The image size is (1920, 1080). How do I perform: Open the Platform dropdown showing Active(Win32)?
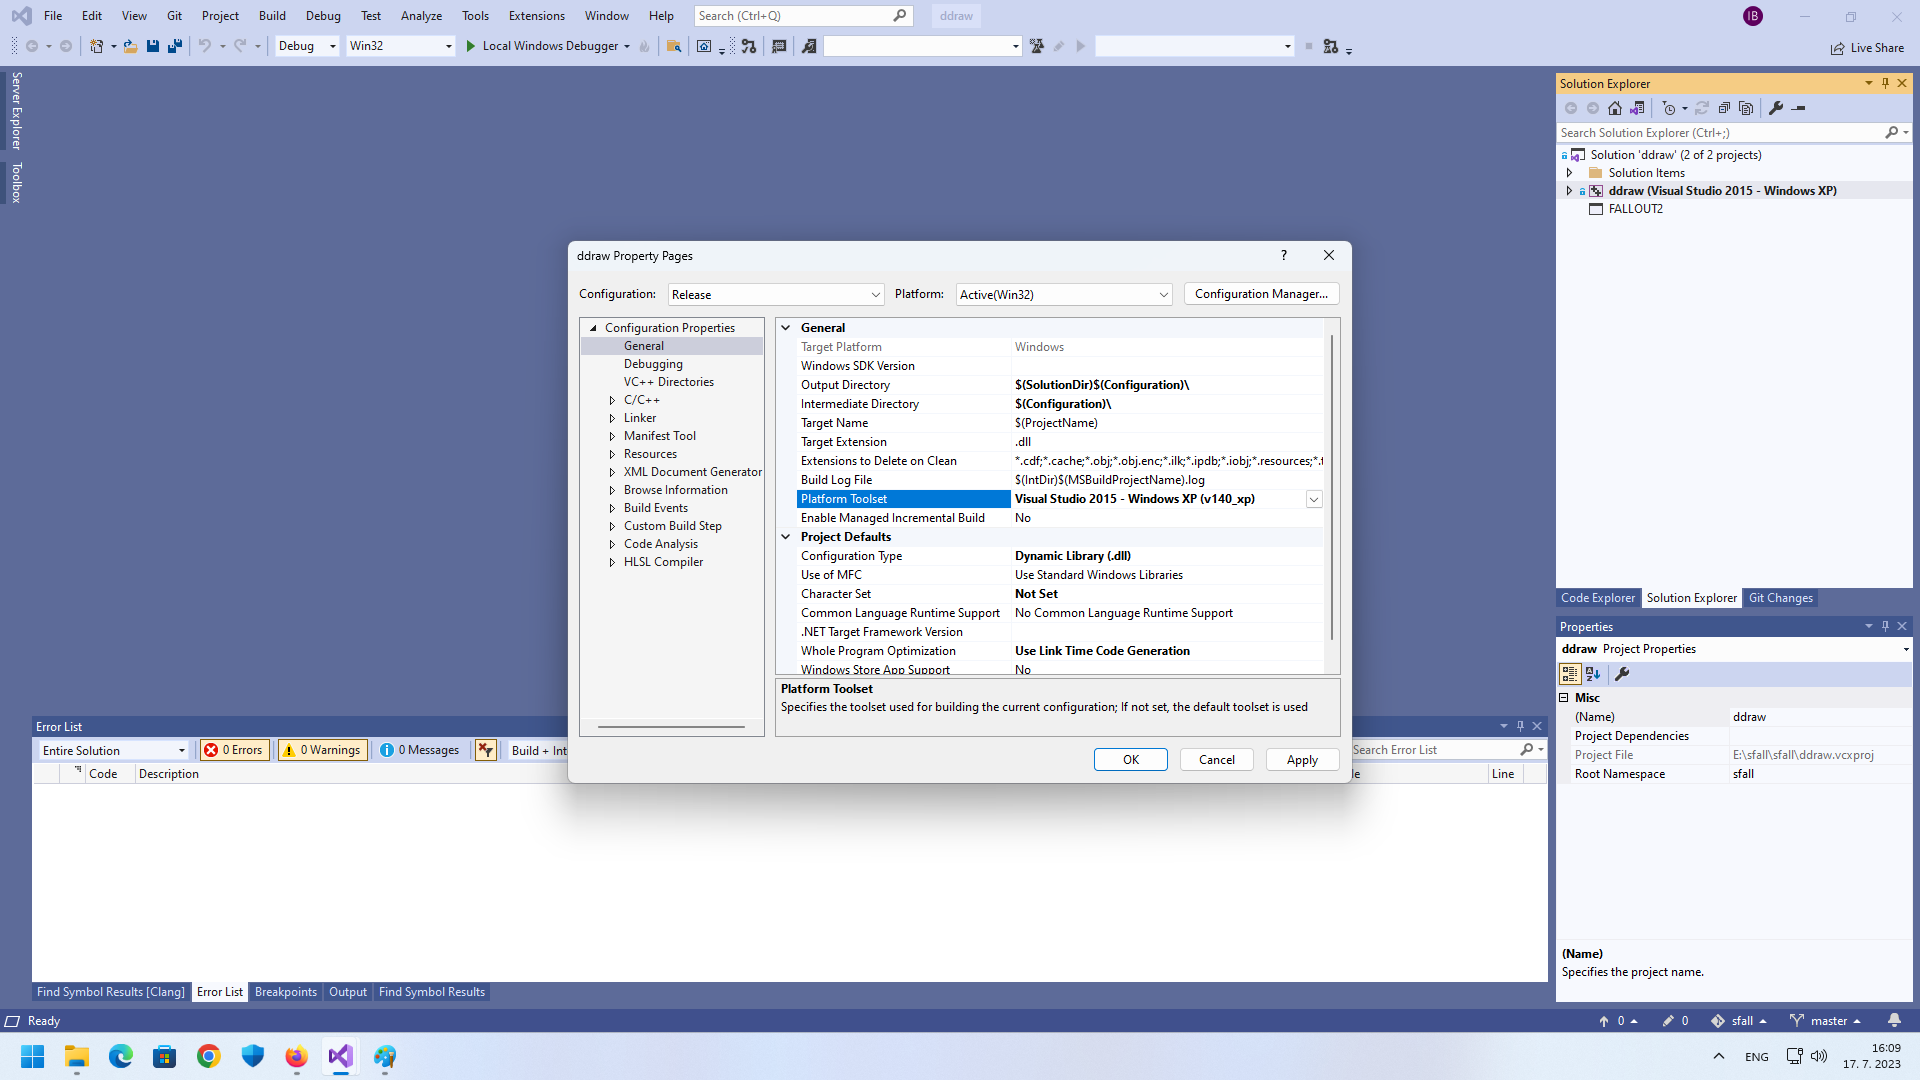click(1064, 294)
